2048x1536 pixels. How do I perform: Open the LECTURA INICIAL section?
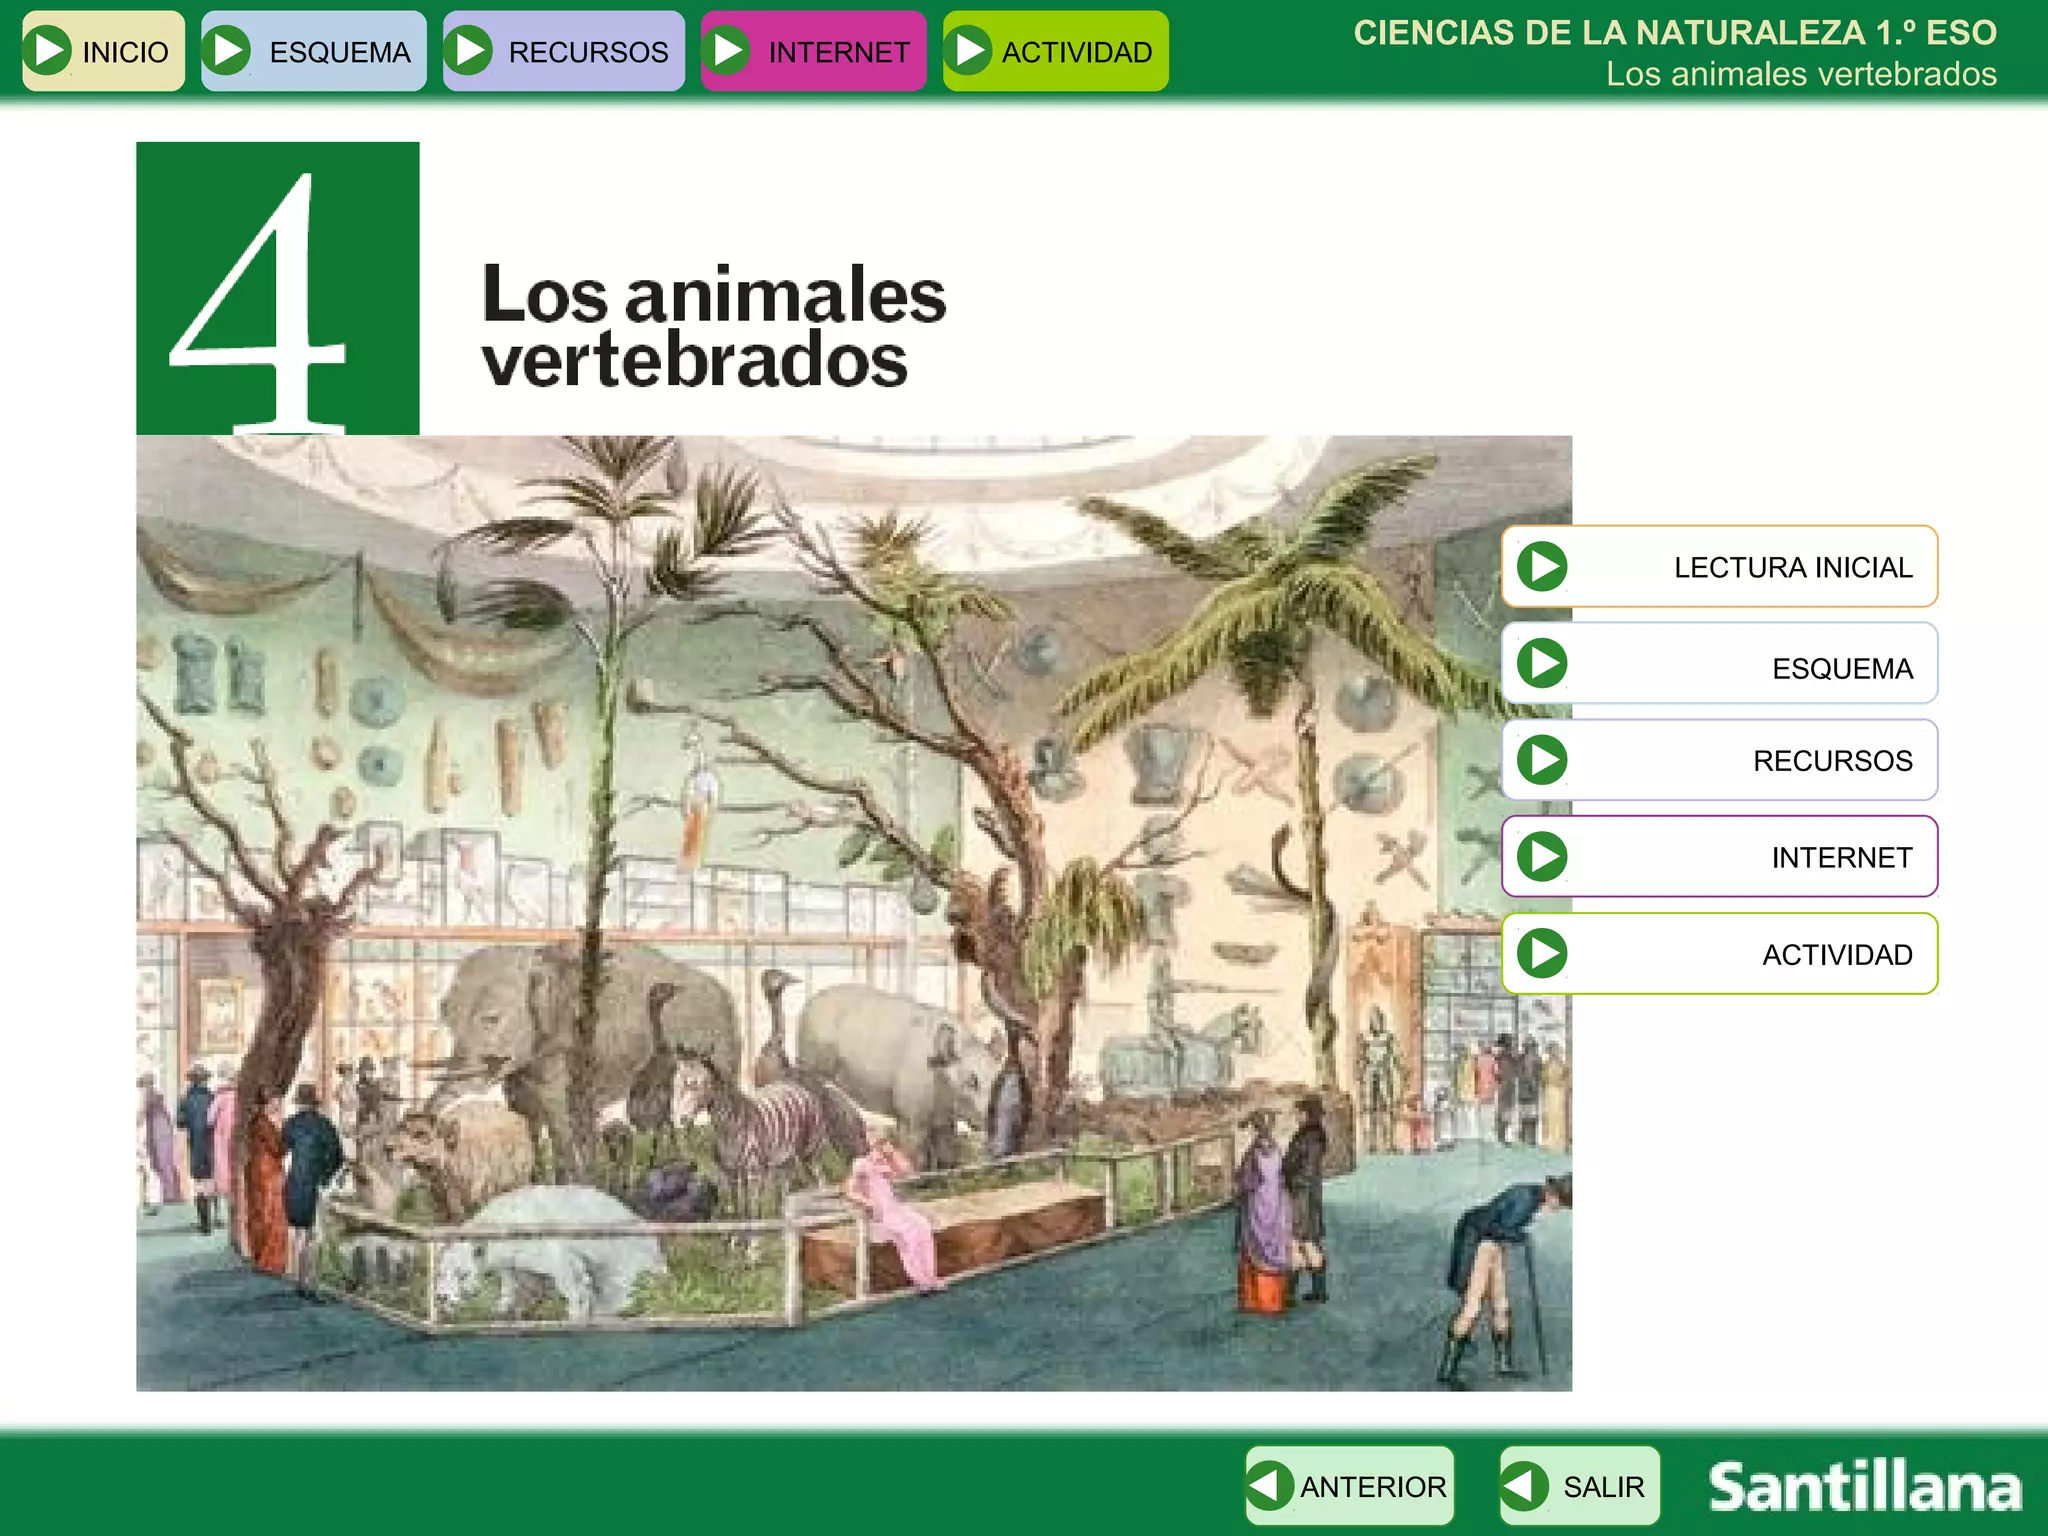(1792, 568)
